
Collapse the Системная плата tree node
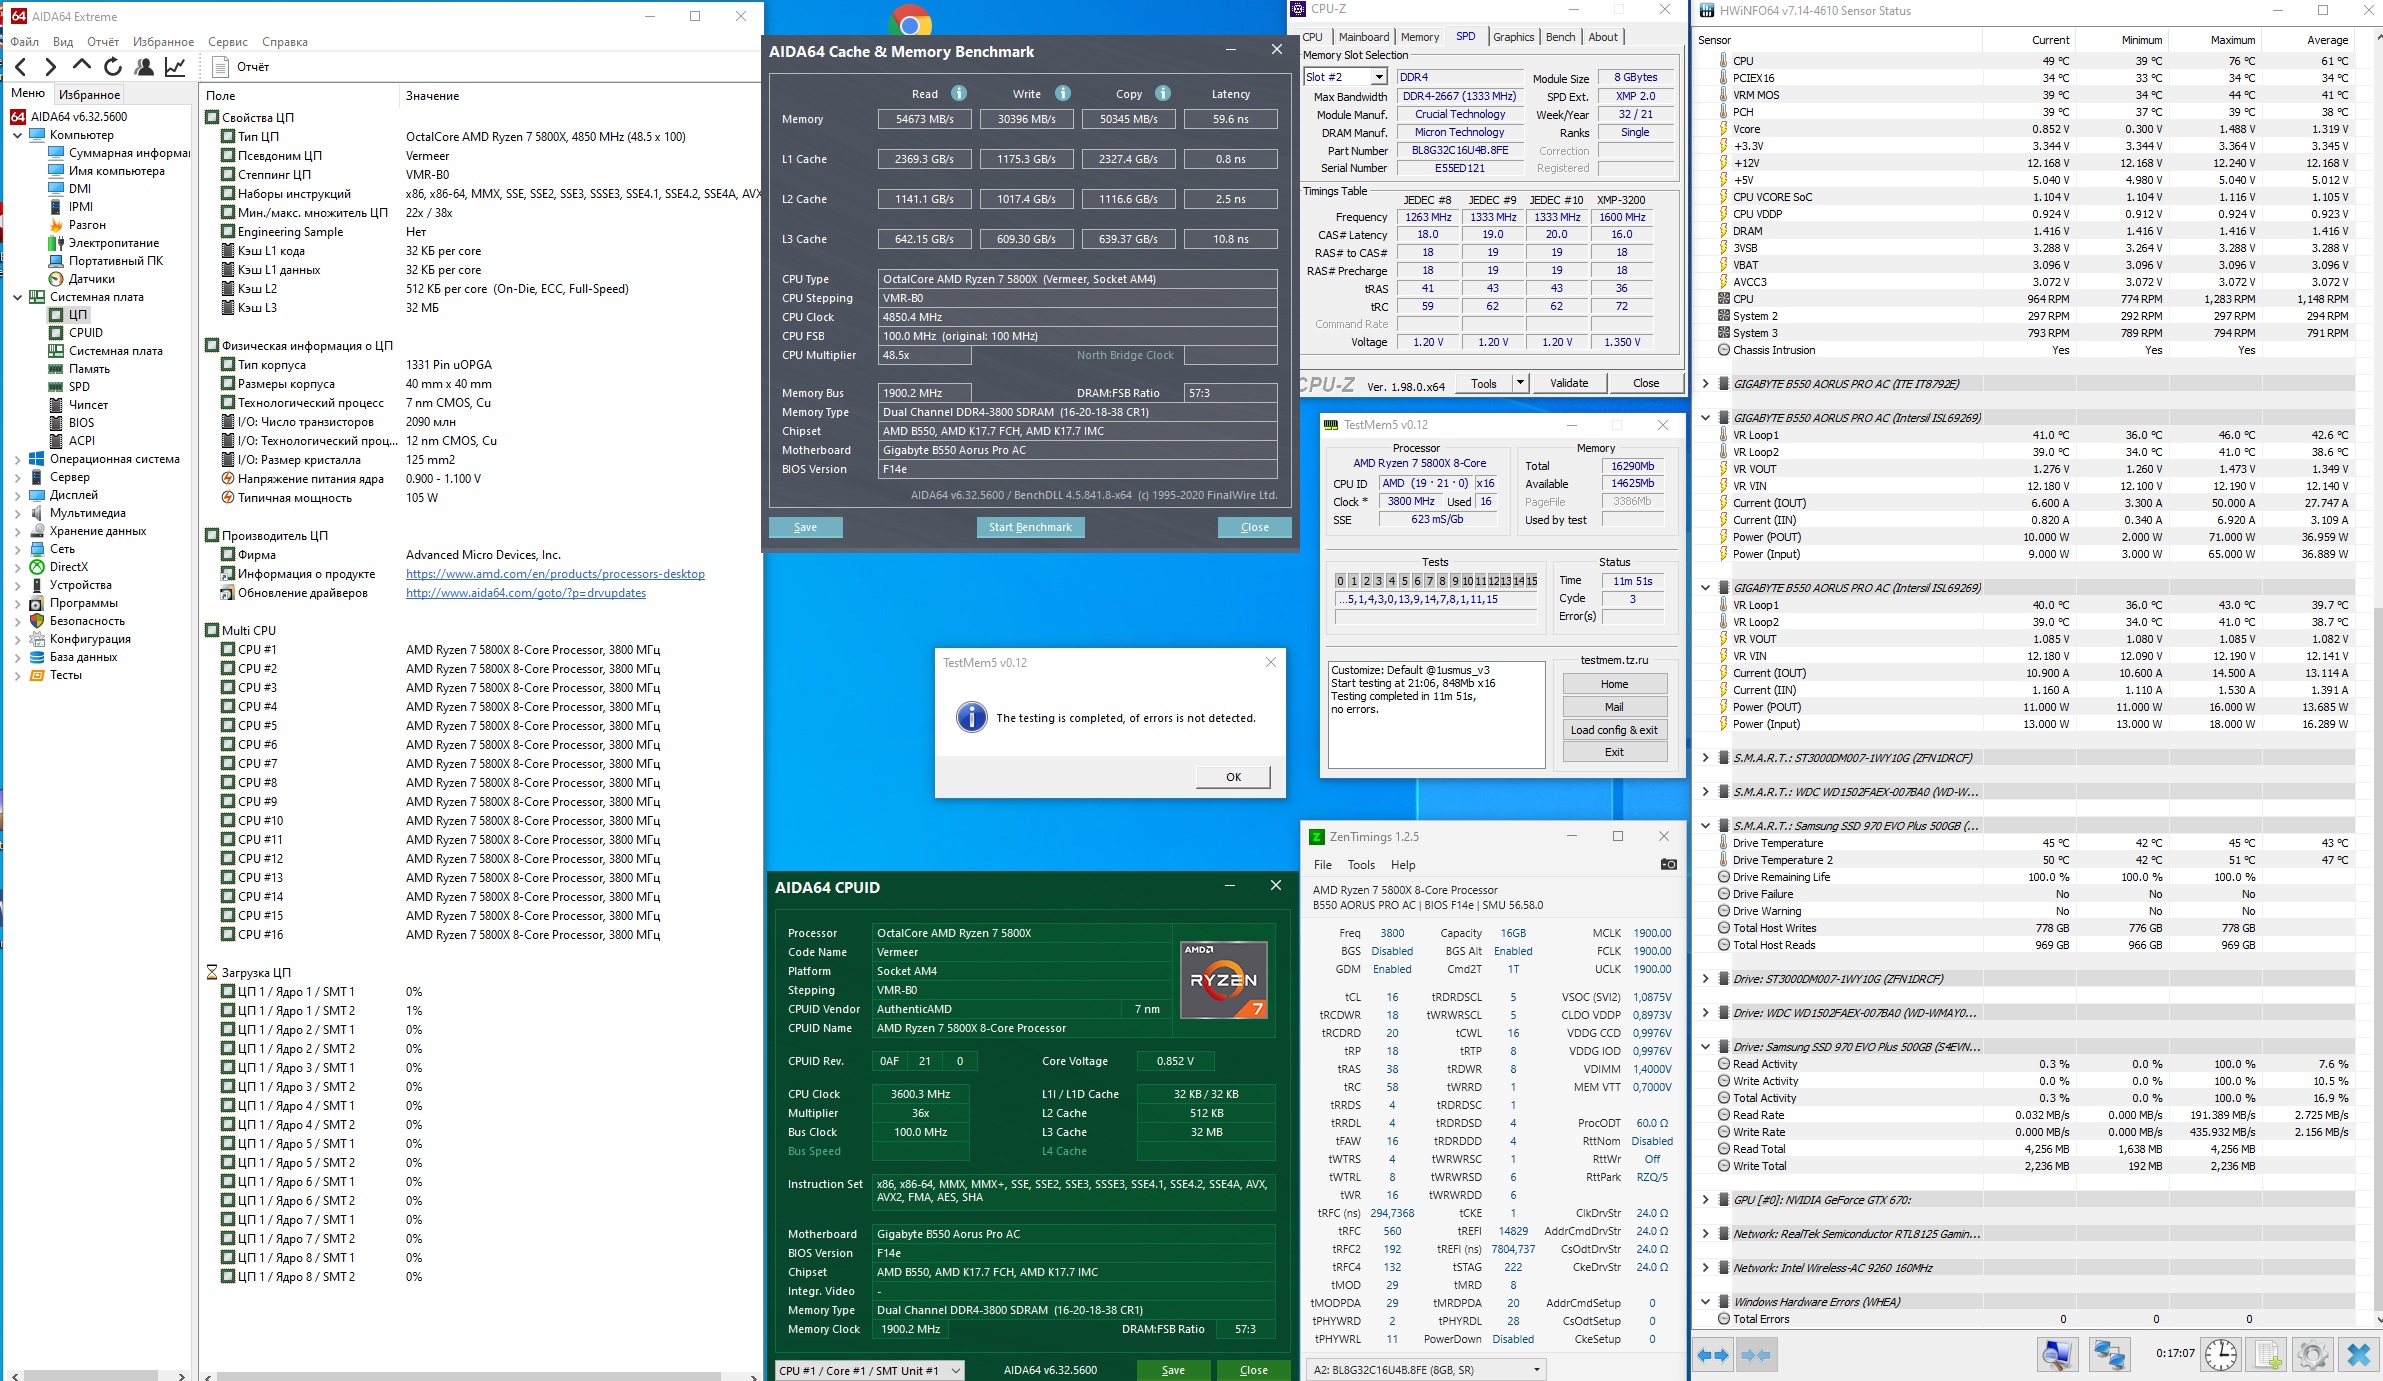tap(17, 297)
